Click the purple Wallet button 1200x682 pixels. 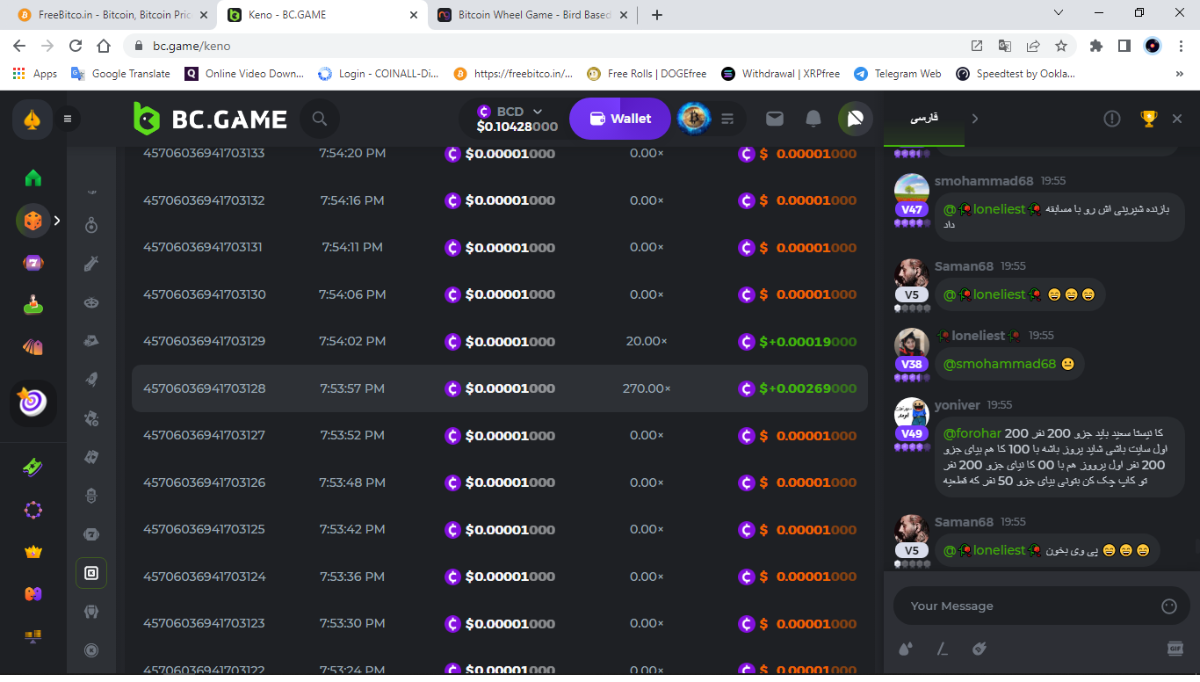620,119
